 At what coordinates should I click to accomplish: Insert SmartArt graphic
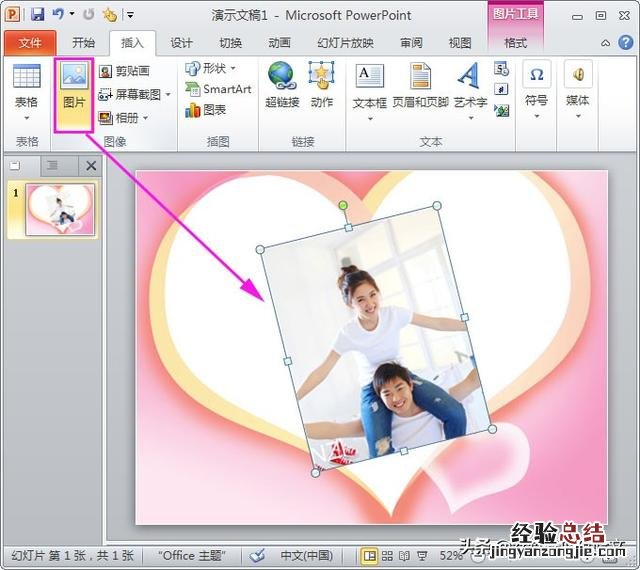pos(218,89)
